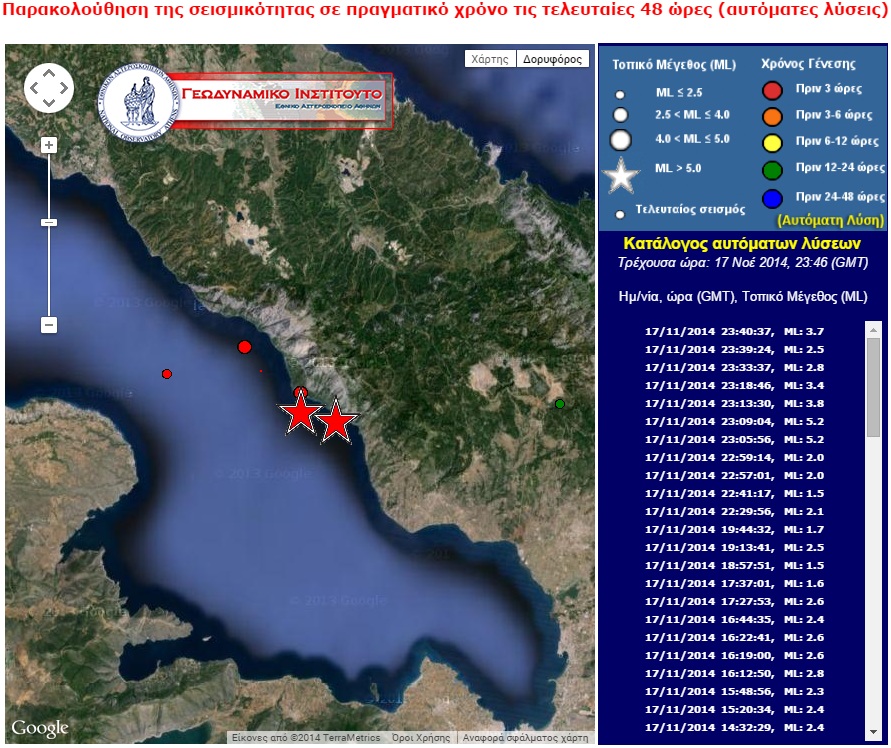
Task: Open the Όροι Χρήσης terms link
Action: coord(421,738)
